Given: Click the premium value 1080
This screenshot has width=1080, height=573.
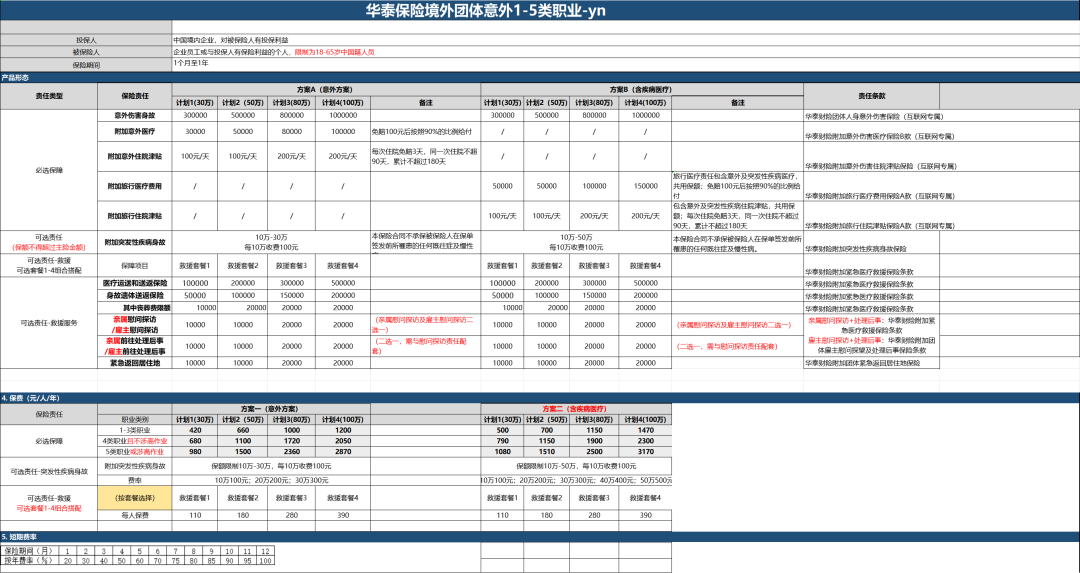Looking at the screenshot, I should 502,452.
